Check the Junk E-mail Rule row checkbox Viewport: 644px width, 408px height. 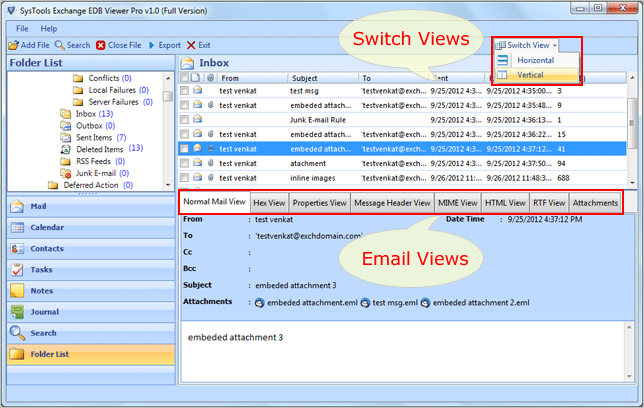tap(184, 120)
